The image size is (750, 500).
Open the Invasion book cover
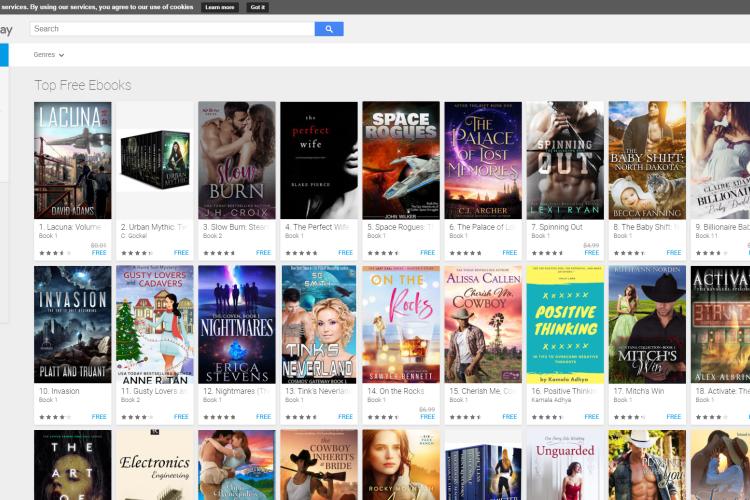tap(73, 324)
